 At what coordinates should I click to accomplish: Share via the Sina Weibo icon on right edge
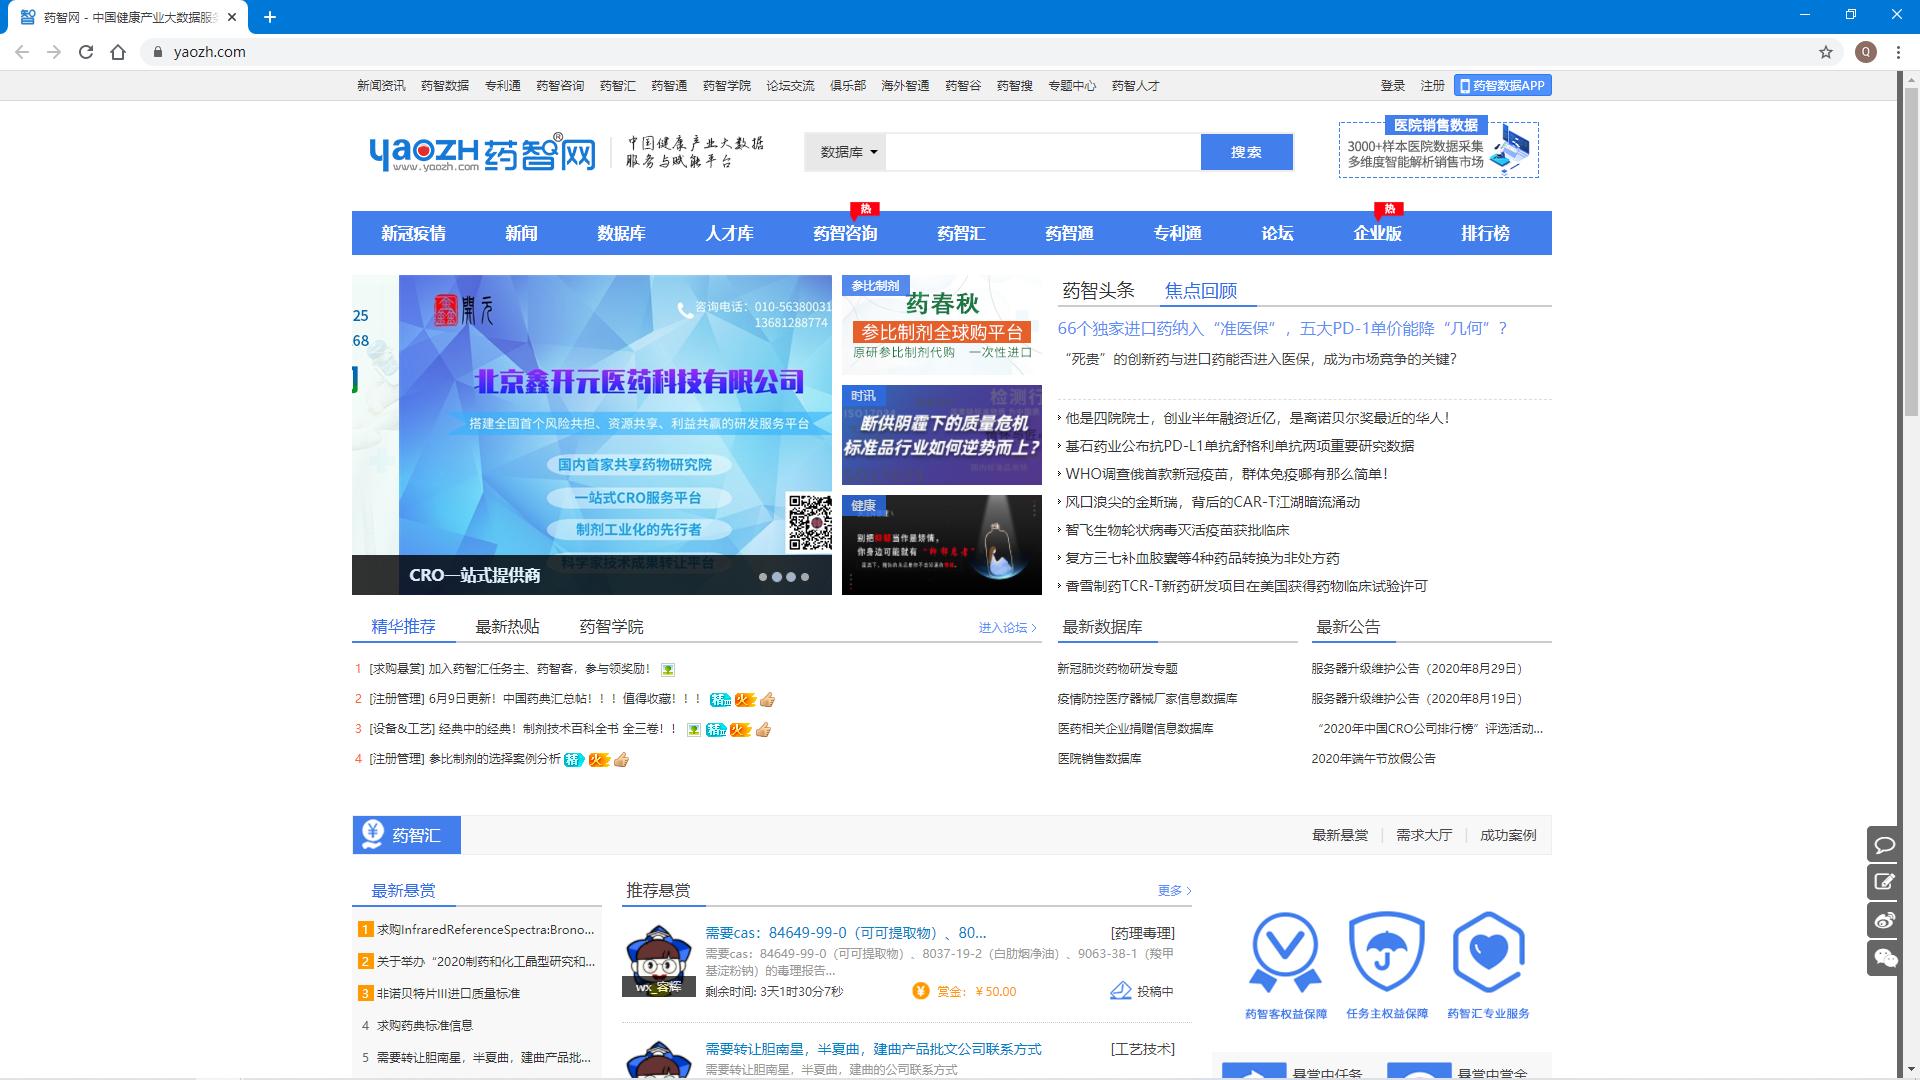1884,920
